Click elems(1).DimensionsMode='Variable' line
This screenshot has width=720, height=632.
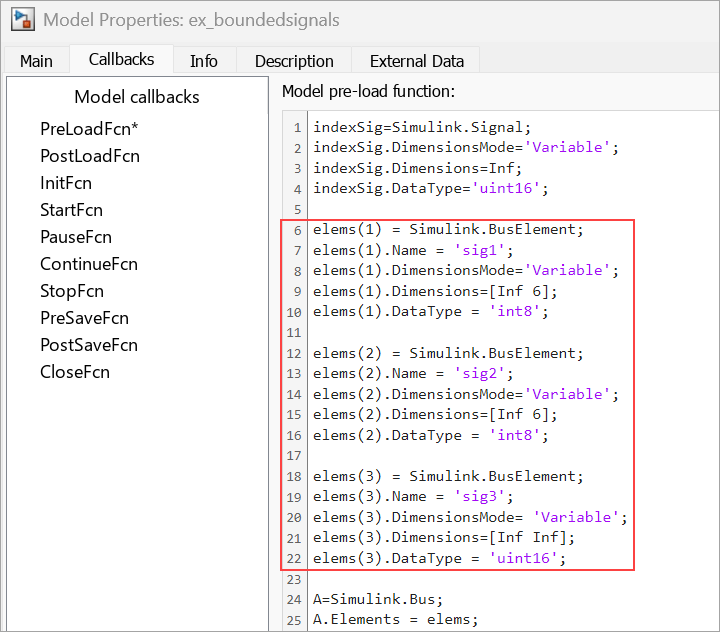[466, 271]
